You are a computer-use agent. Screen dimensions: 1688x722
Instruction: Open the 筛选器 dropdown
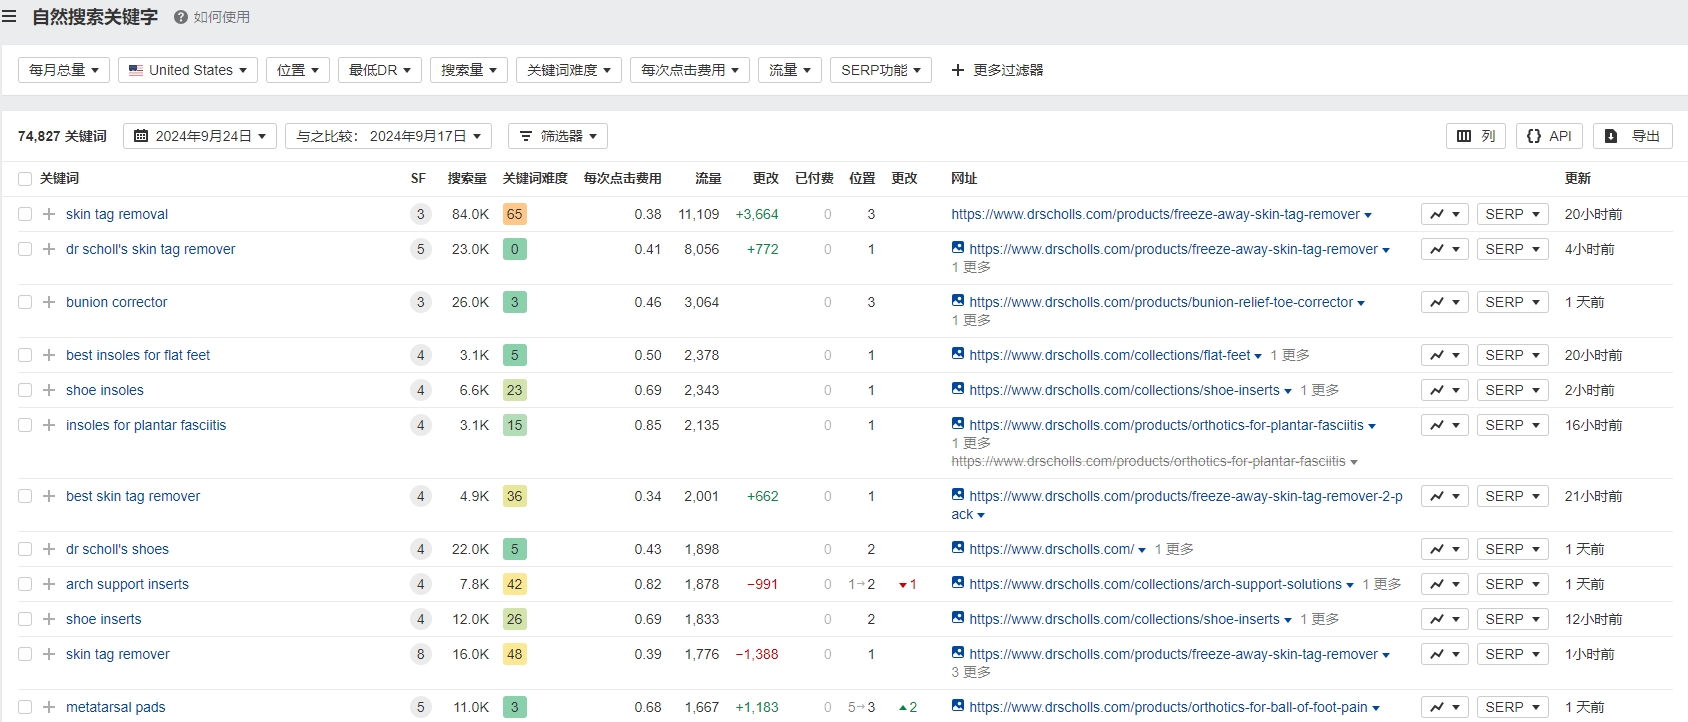point(558,136)
